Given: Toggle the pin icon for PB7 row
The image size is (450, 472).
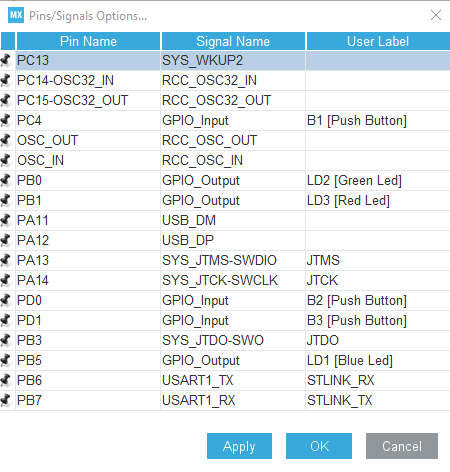Looking at the screenshot, I should pyautogui.click(x=5, y=400).
